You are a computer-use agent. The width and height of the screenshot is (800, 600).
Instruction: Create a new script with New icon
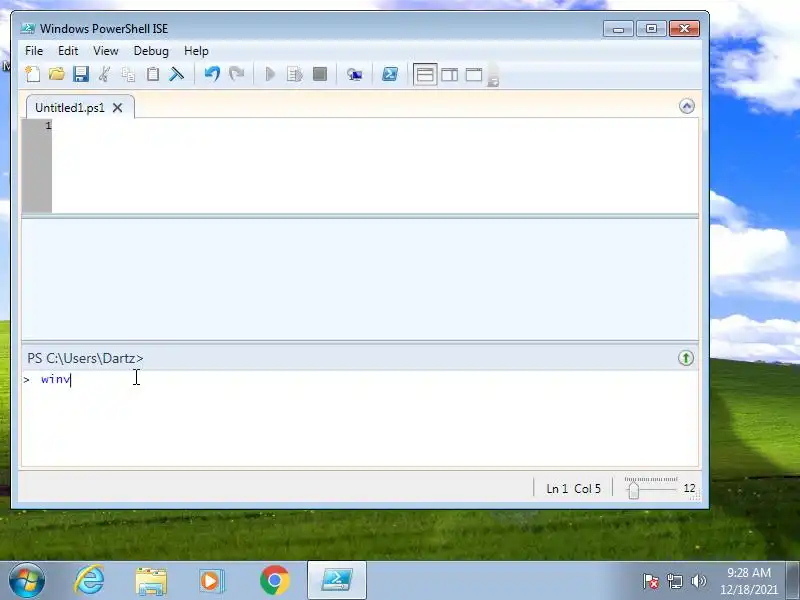click(33, 74)
